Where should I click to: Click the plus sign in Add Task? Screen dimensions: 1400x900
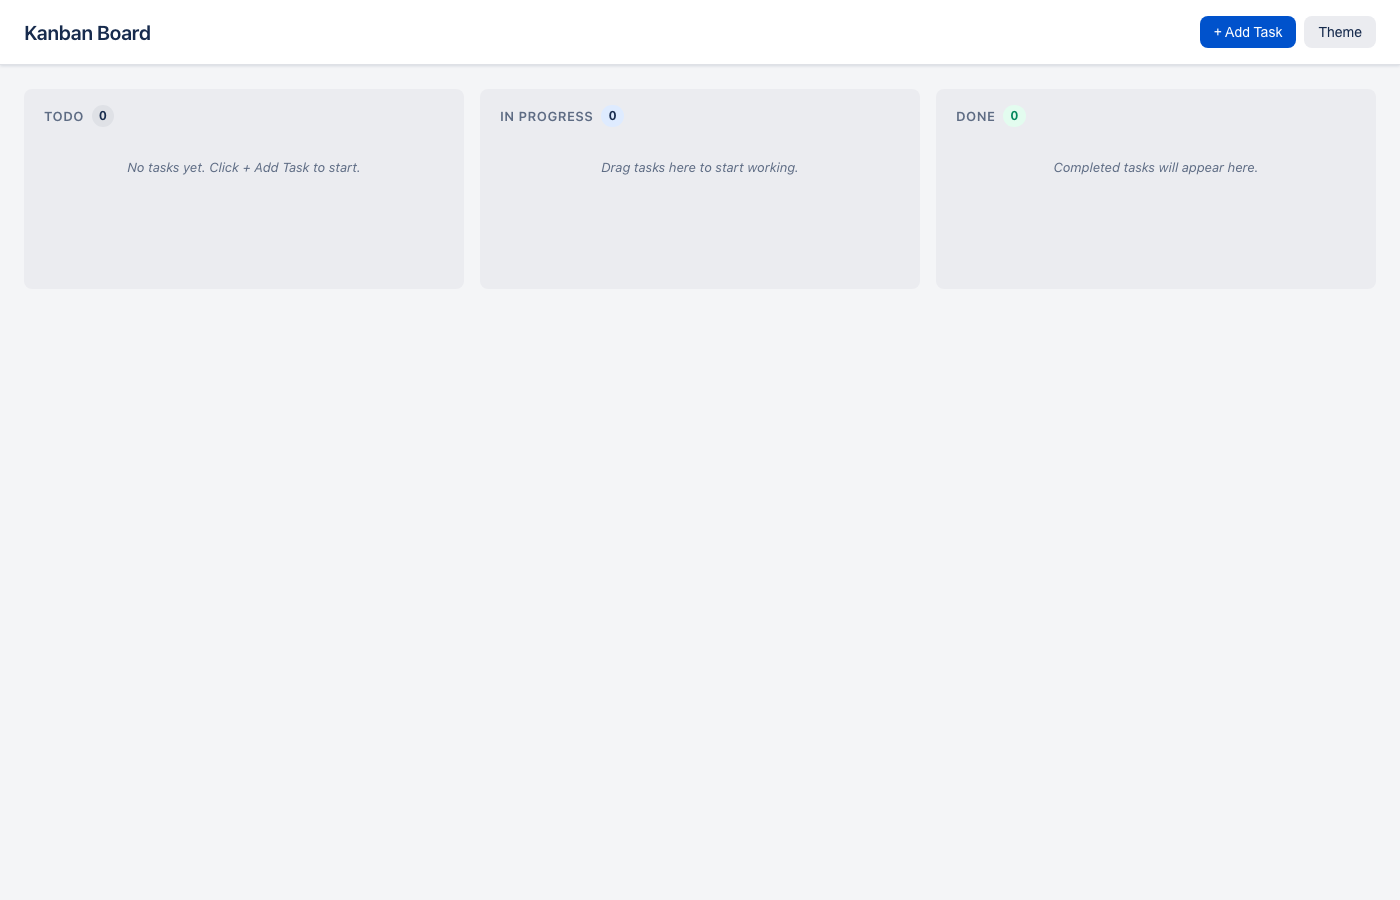[1218, 32]
